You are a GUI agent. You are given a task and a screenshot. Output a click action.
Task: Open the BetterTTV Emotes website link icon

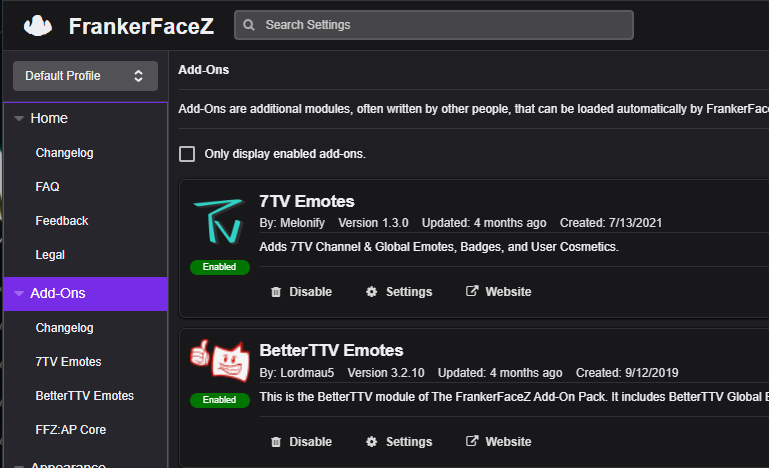click(x=472, y=442)
